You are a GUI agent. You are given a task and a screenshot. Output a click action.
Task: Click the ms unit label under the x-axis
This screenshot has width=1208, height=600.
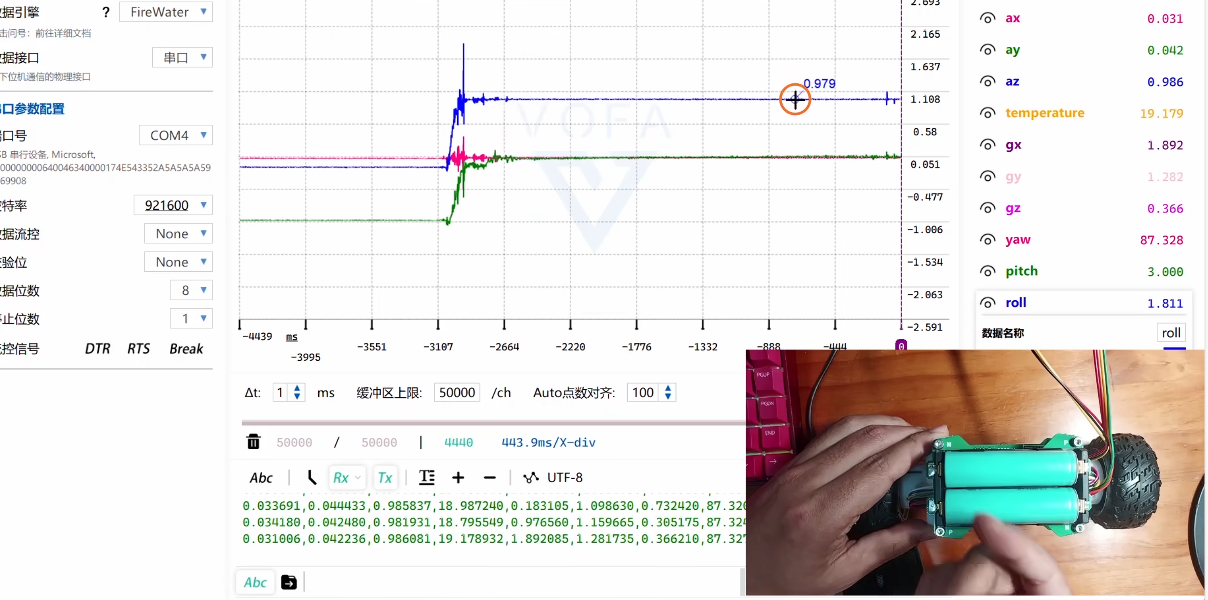(x=292, y=337)
